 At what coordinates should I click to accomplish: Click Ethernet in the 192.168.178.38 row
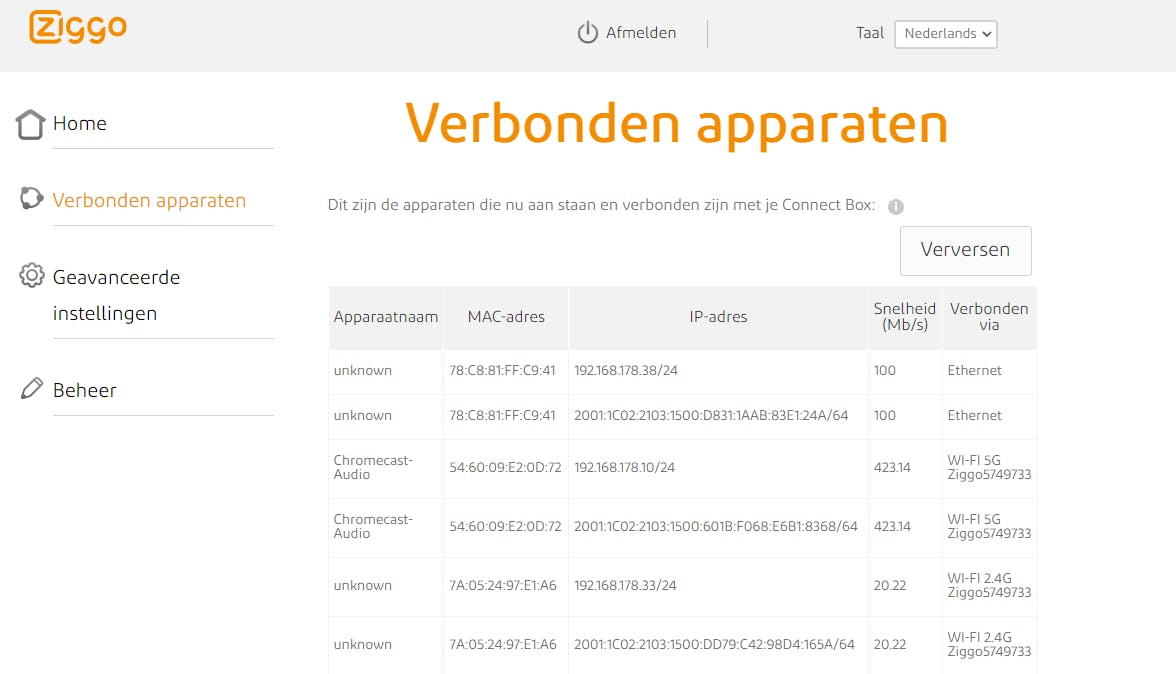pos(974,370)
